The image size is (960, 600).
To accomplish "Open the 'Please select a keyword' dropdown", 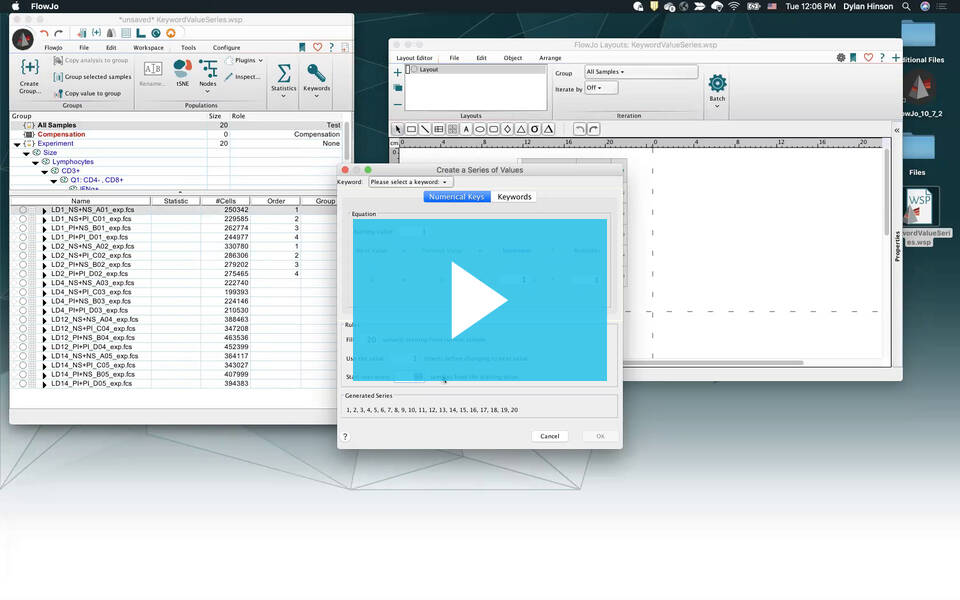I will coord(410,182).
